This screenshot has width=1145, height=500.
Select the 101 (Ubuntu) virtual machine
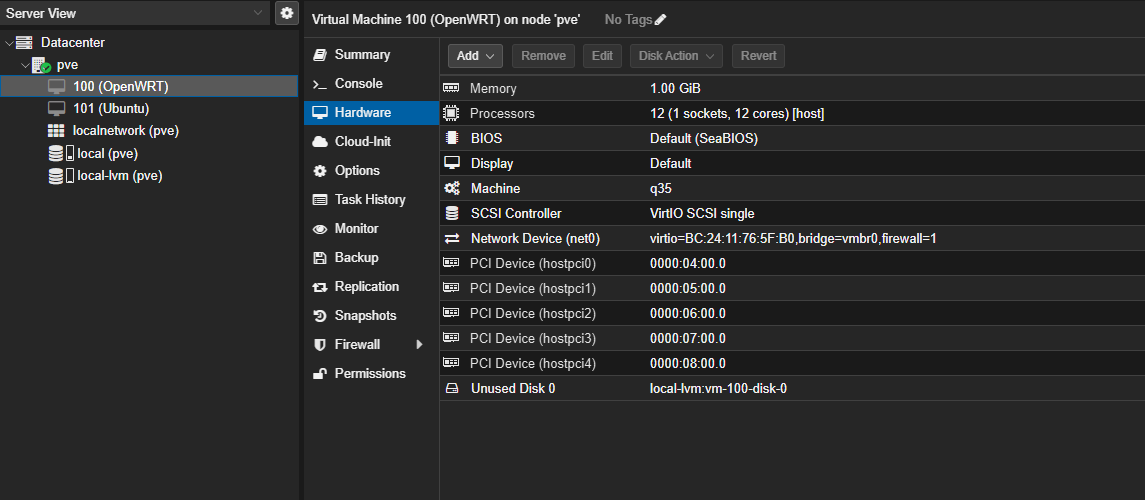click(x=110, y=109)
